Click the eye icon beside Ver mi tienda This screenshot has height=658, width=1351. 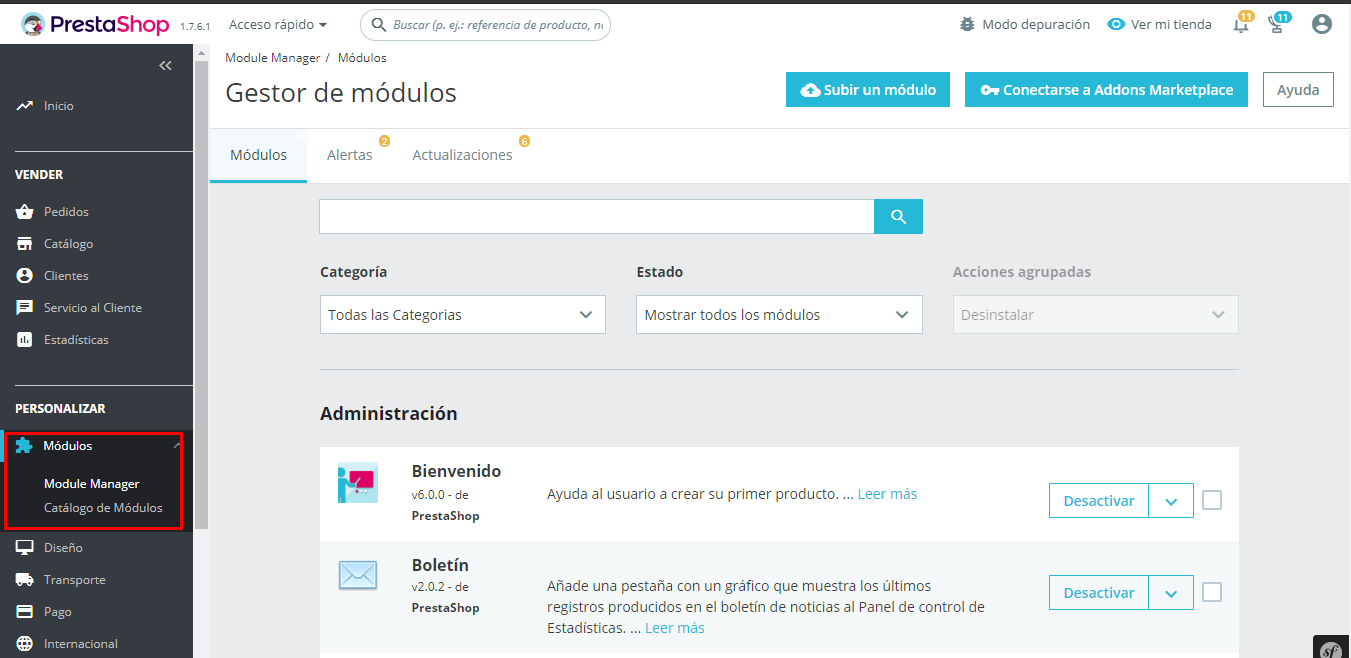(x=1116, y=24)
